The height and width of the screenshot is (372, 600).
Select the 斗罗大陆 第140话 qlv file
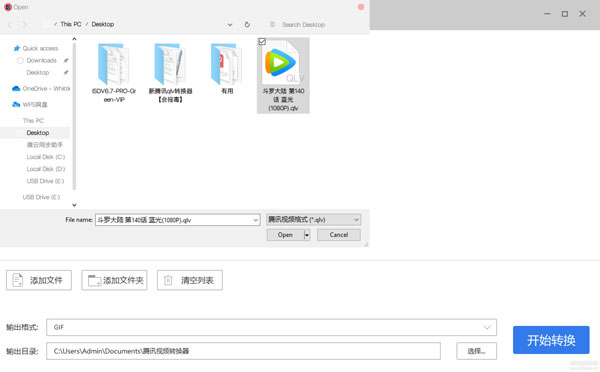pos(283,75)
